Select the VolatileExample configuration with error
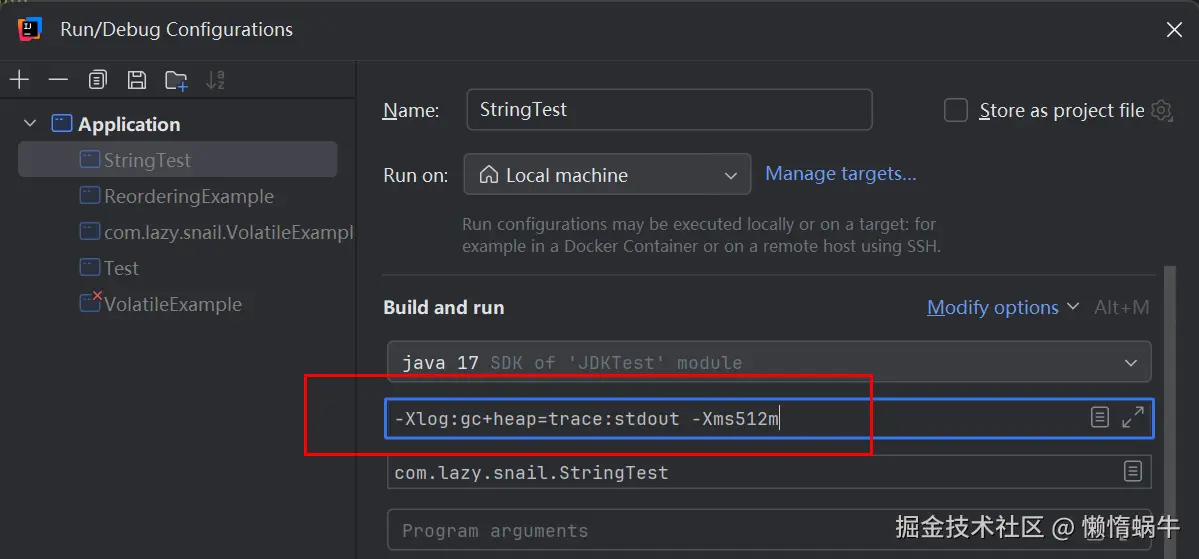This screenshot has width=1199, height=559. 172,304
